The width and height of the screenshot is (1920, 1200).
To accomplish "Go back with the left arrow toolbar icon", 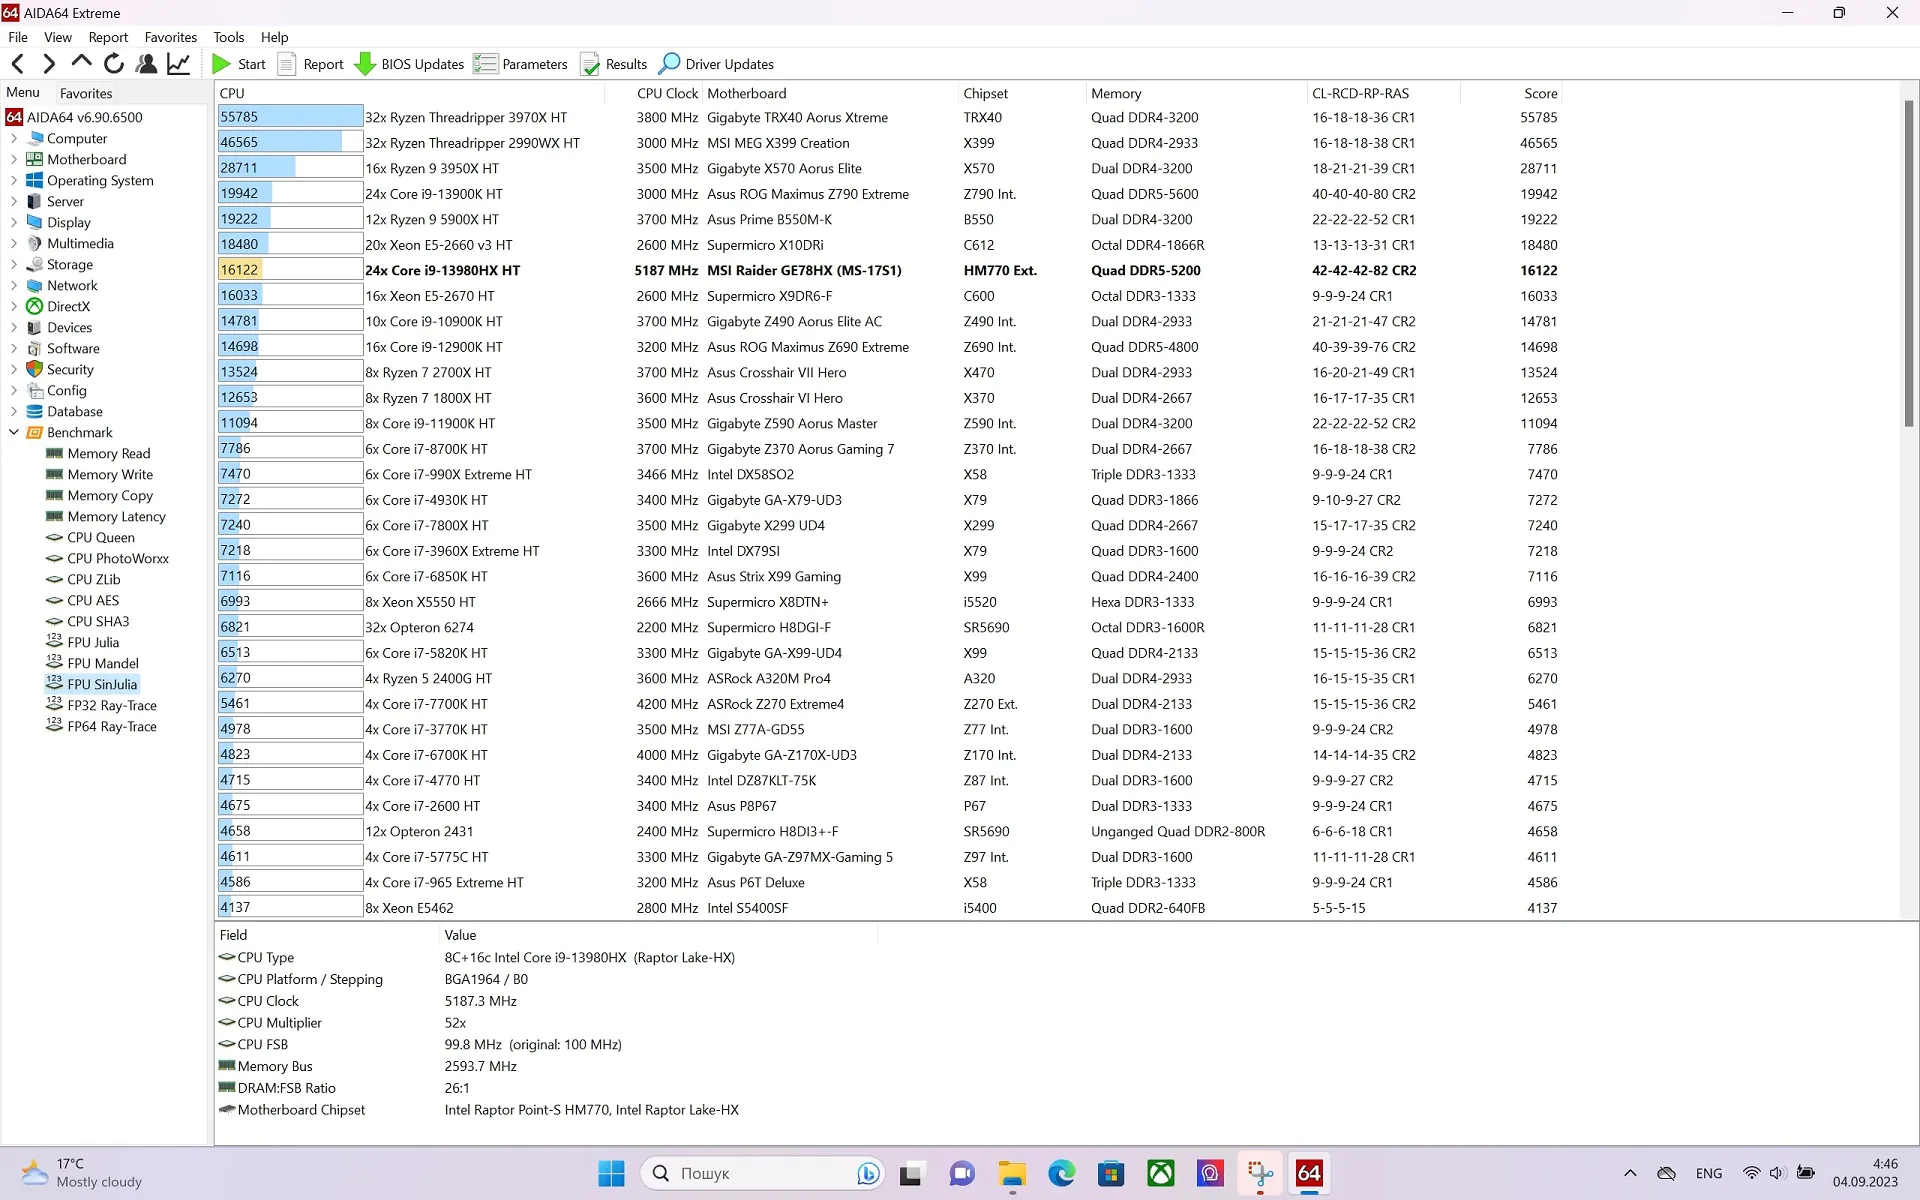I will [18, 64].
